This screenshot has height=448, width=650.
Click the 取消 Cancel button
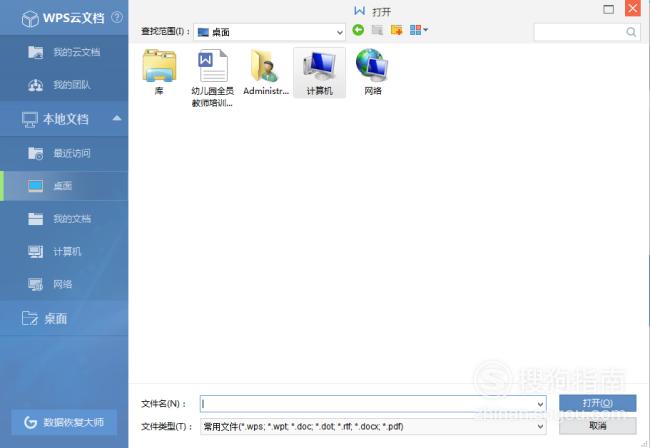point(597,426)
